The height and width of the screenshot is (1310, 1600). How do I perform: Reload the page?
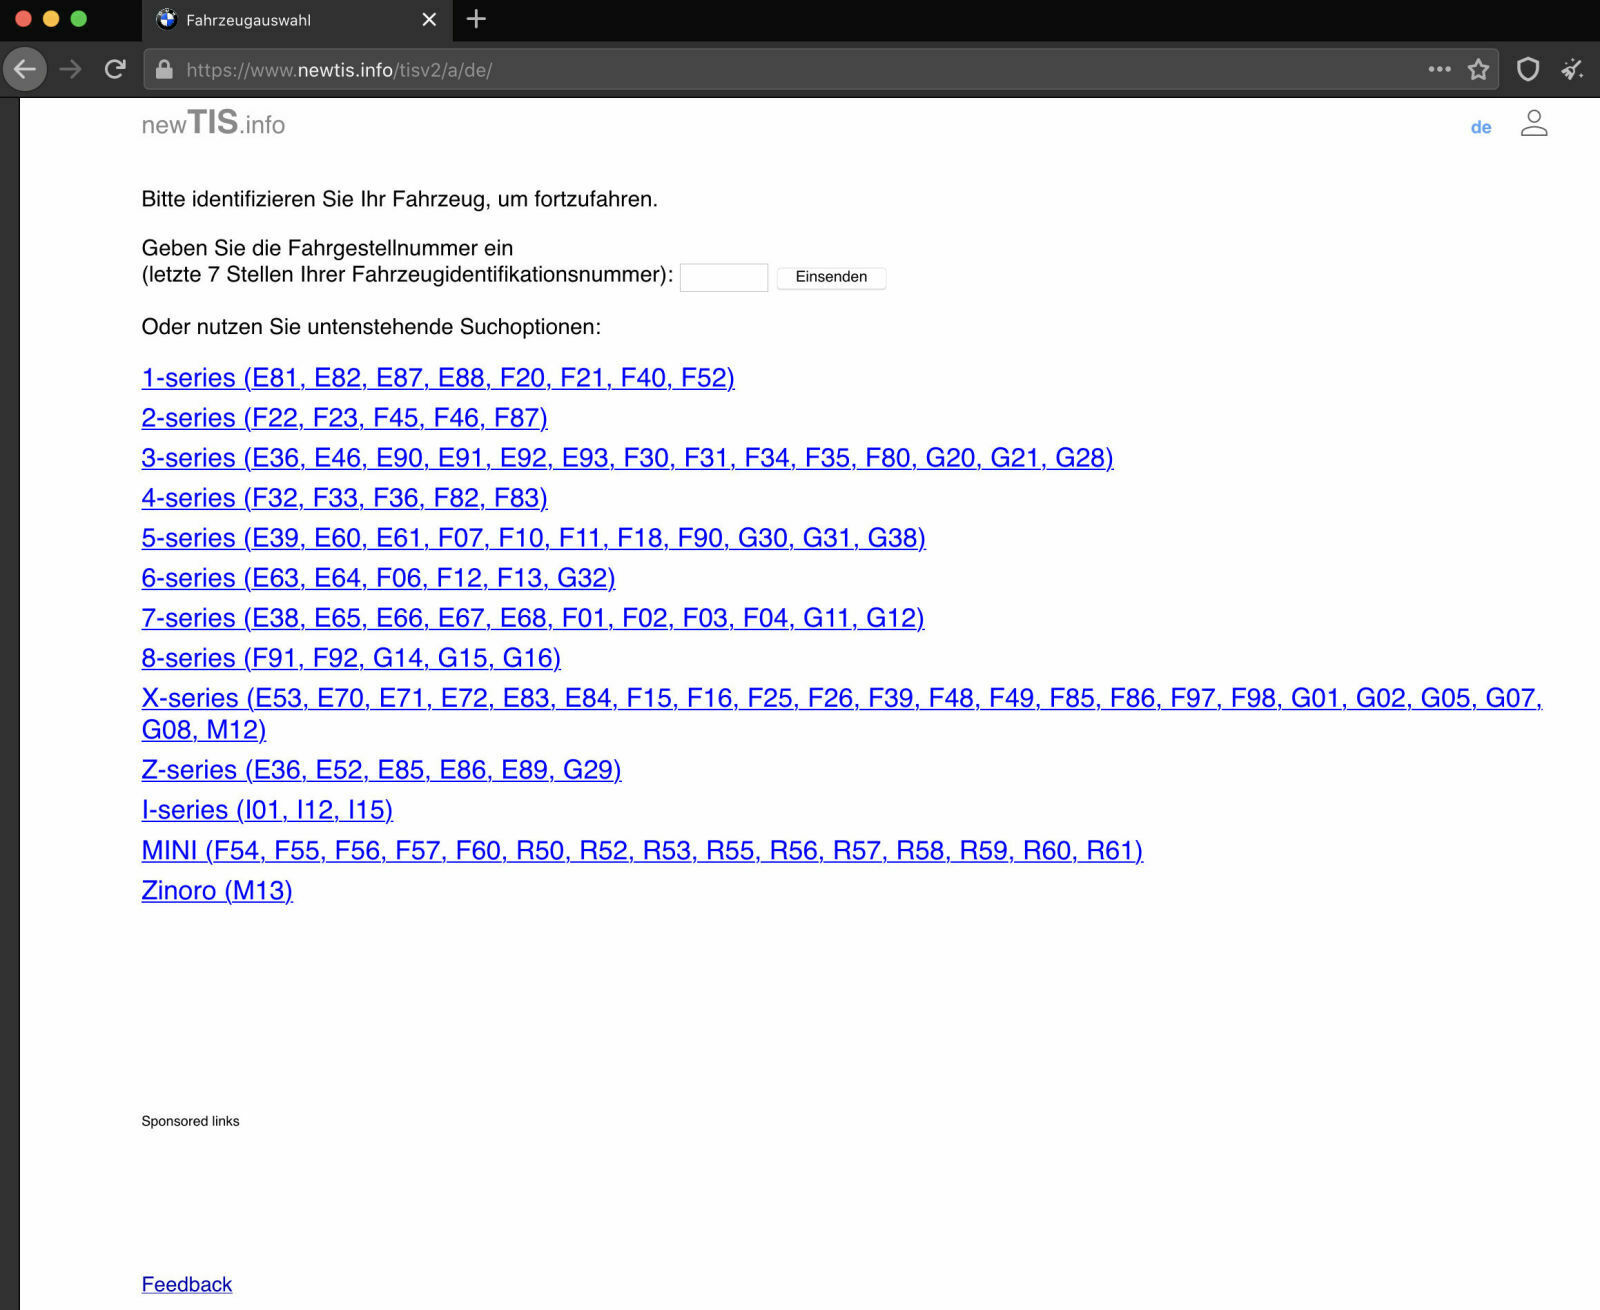[x=113, y=70]
